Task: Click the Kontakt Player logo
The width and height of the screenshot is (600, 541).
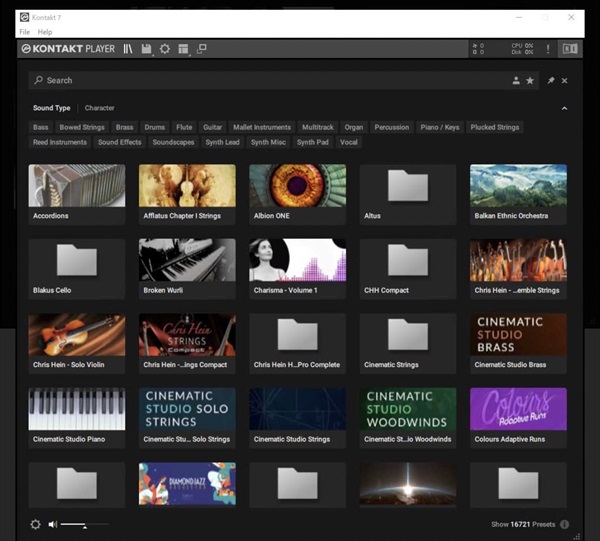Action: (68, 49)
